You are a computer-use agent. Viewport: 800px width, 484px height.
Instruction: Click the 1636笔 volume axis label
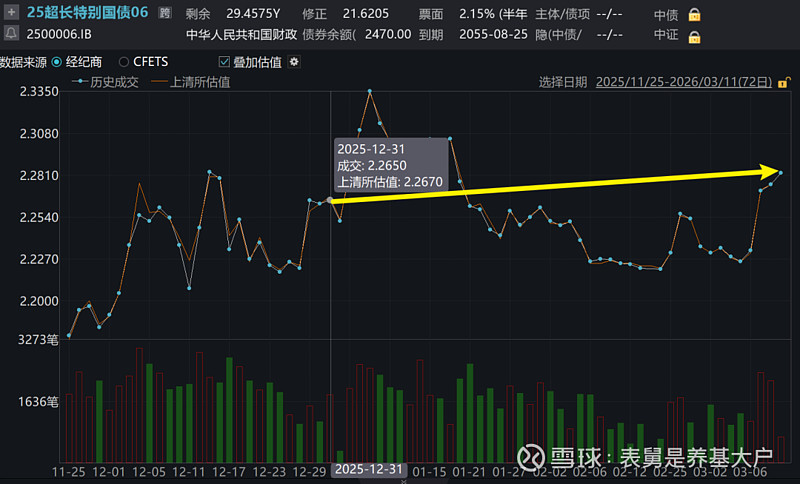[38, 402]
